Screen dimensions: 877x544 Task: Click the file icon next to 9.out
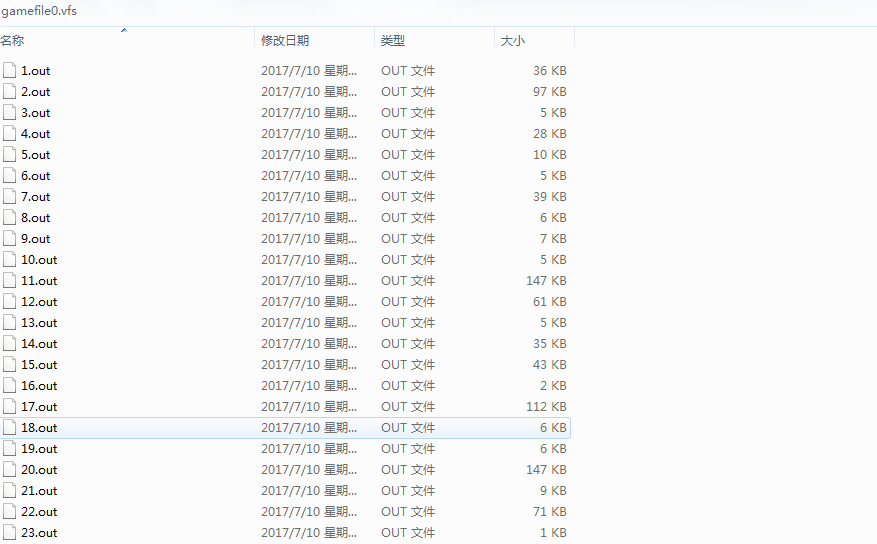(x=9, y=239)
